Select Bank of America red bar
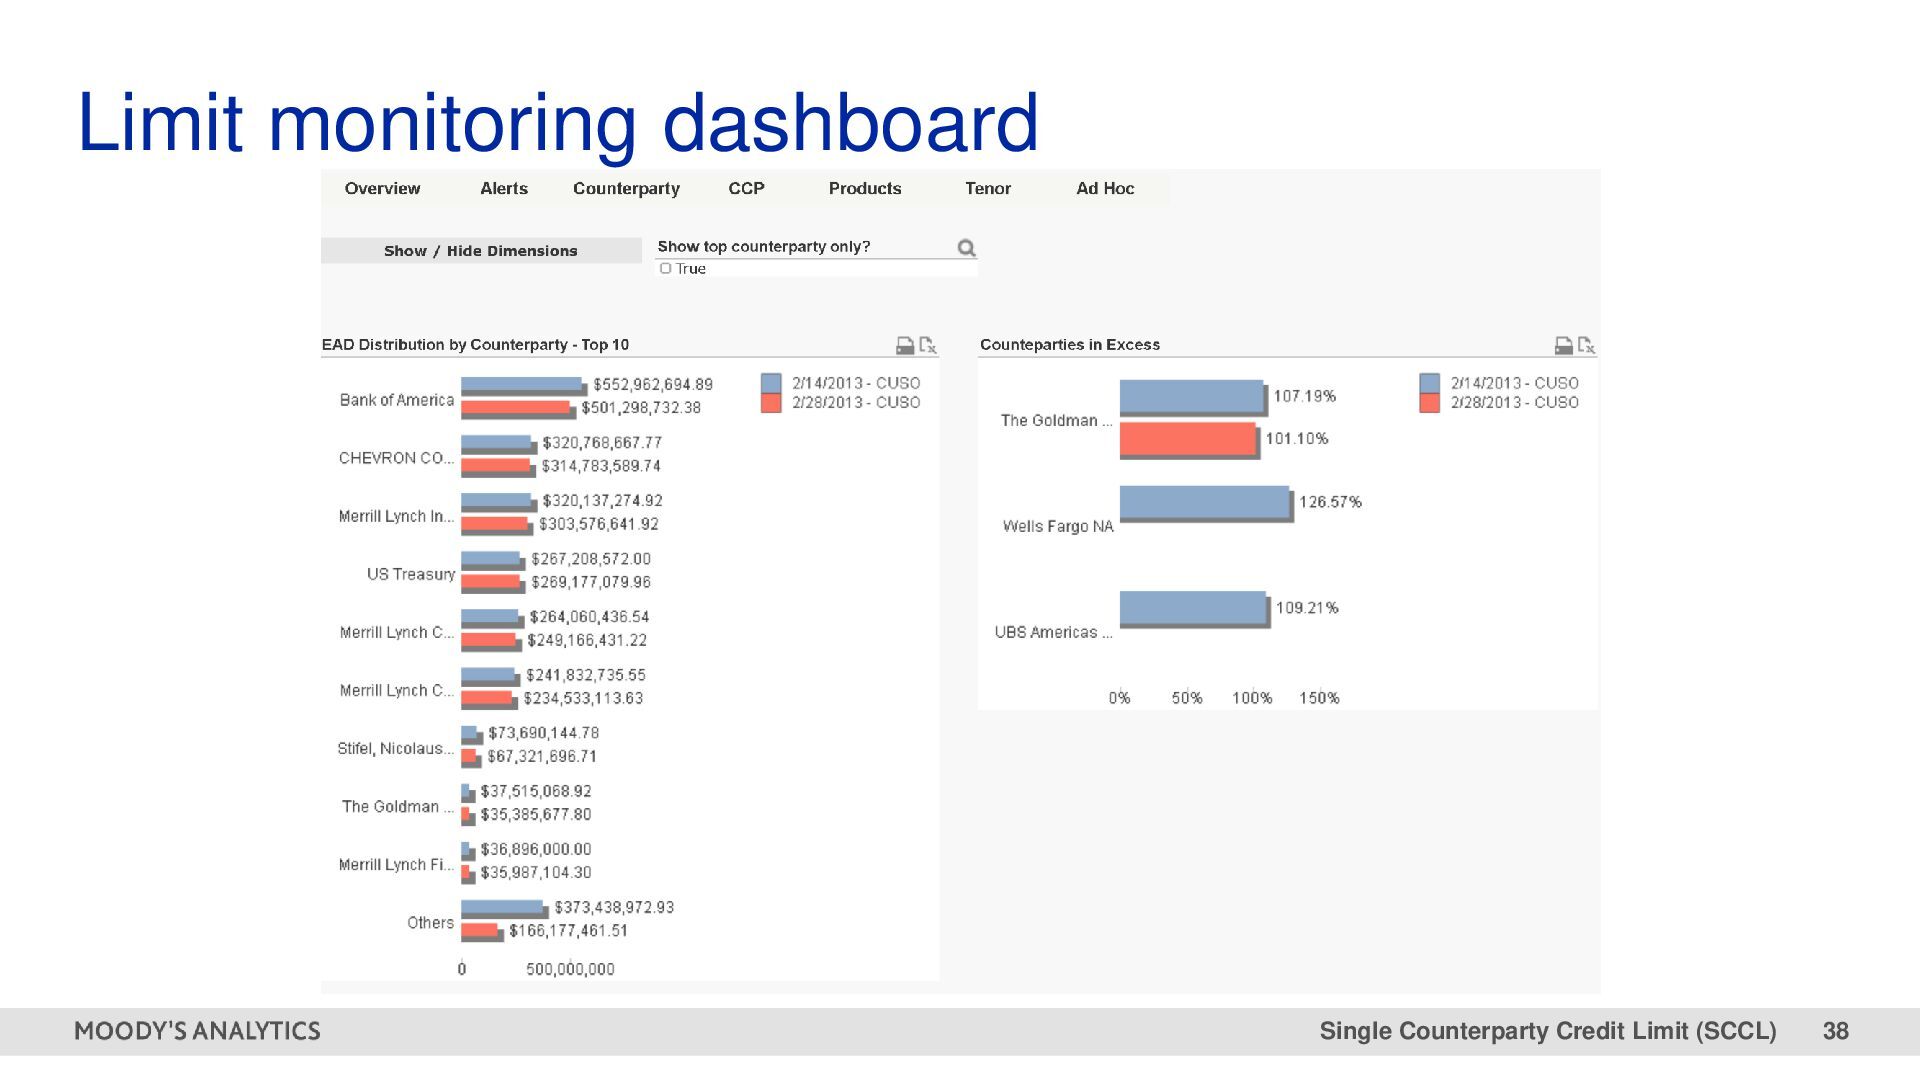The width and height of the screenshot is (1920, 1080). coord(515,408)
